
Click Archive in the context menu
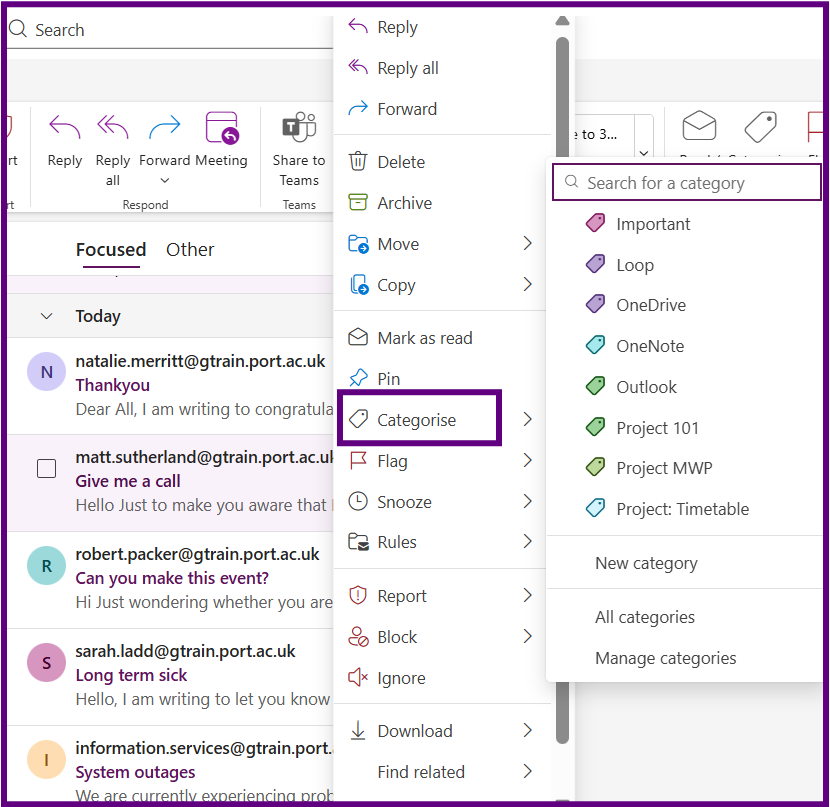442,203
